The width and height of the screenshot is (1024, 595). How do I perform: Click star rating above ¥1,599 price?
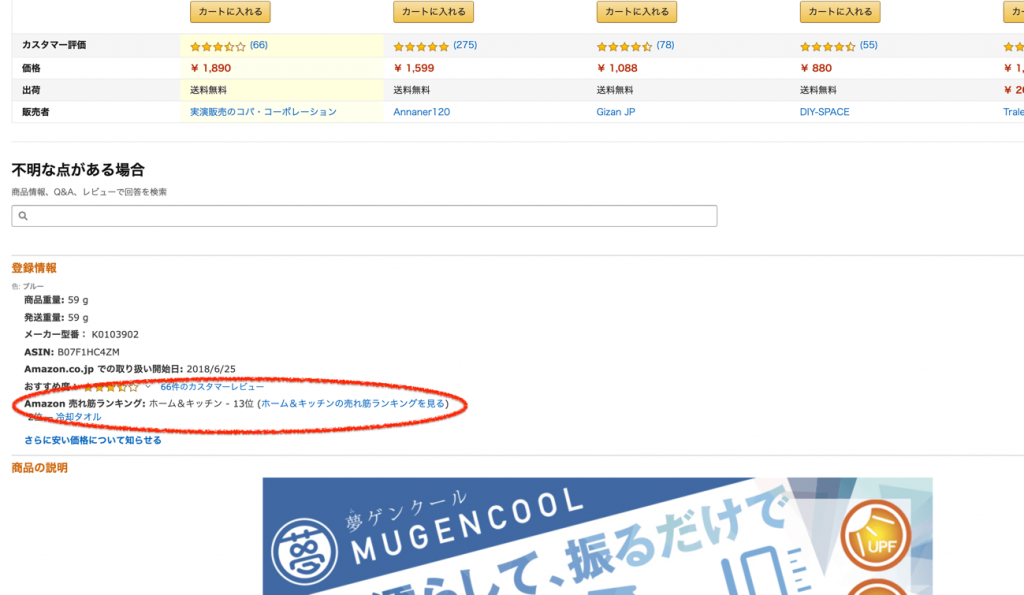(x=421, y=46)
